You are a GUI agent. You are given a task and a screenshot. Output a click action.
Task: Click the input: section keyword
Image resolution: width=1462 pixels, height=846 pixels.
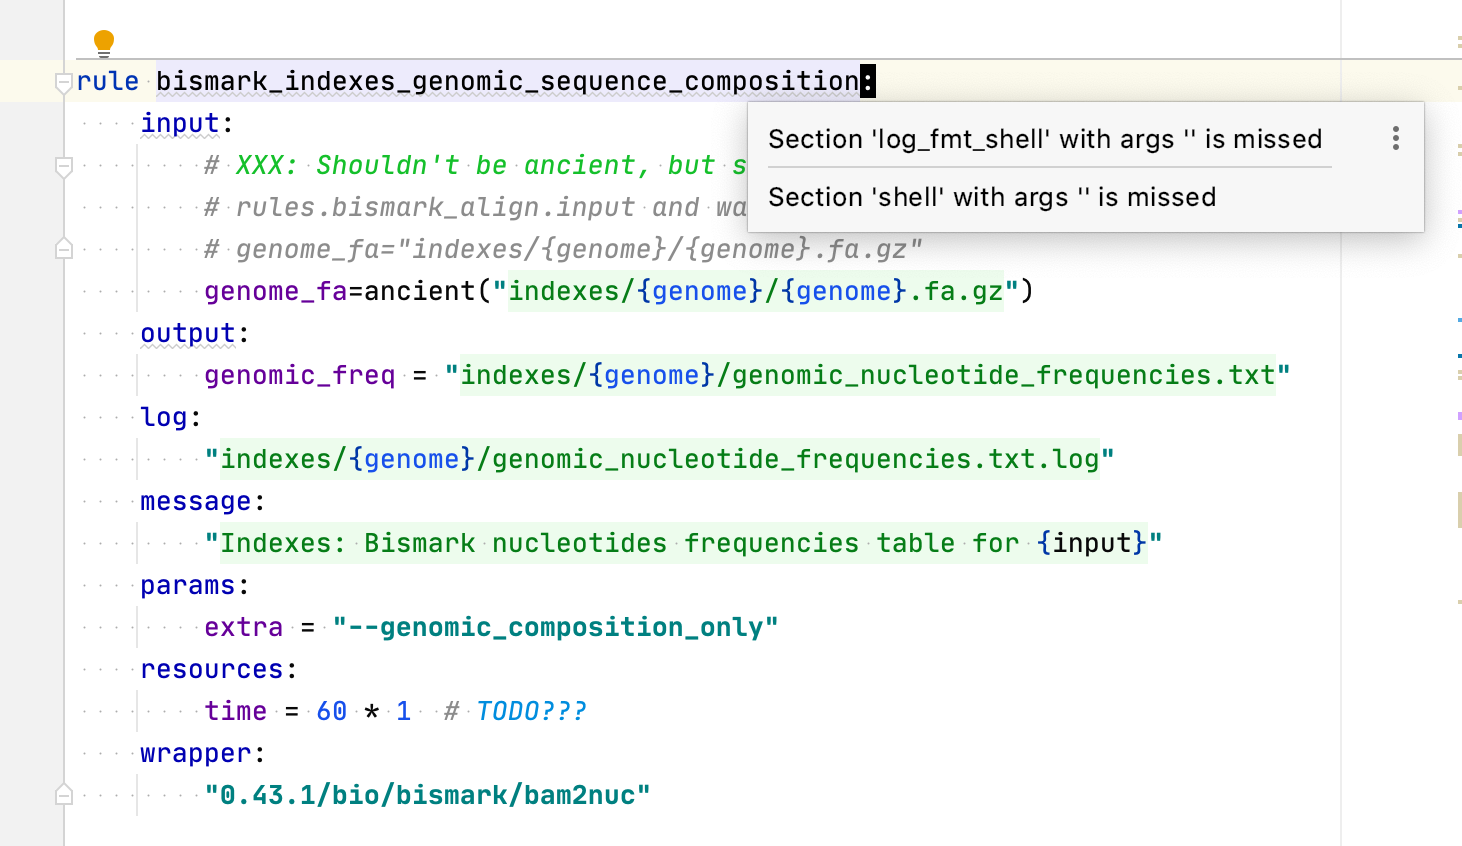180,123
